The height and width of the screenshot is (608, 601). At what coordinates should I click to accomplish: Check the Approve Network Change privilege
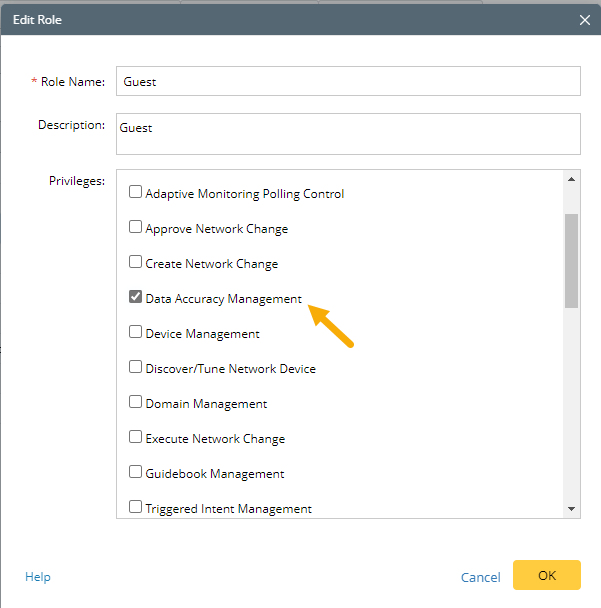point(135,228)
